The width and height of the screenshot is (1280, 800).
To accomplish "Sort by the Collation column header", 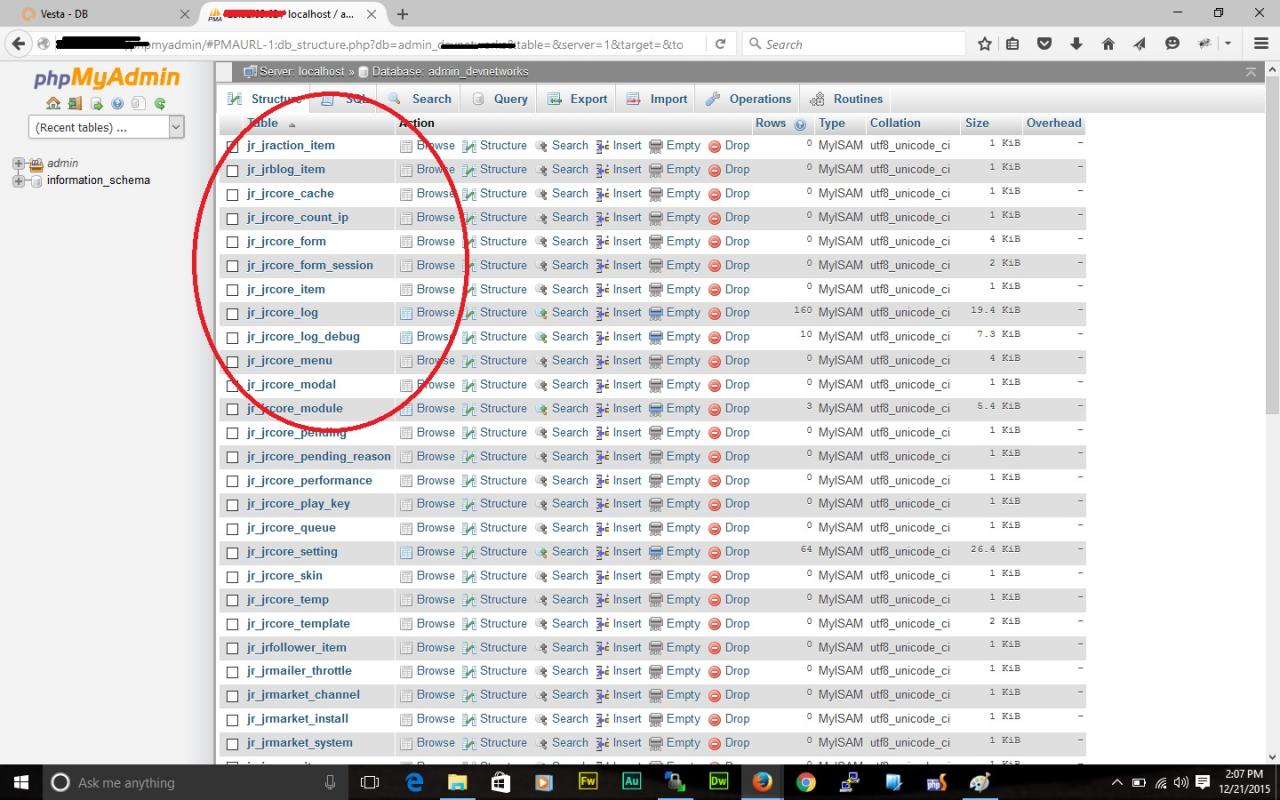I will [895, 123].
